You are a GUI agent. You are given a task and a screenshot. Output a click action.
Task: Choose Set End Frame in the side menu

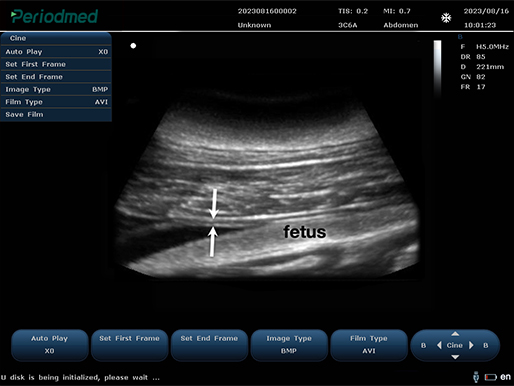tap(56, 77)
